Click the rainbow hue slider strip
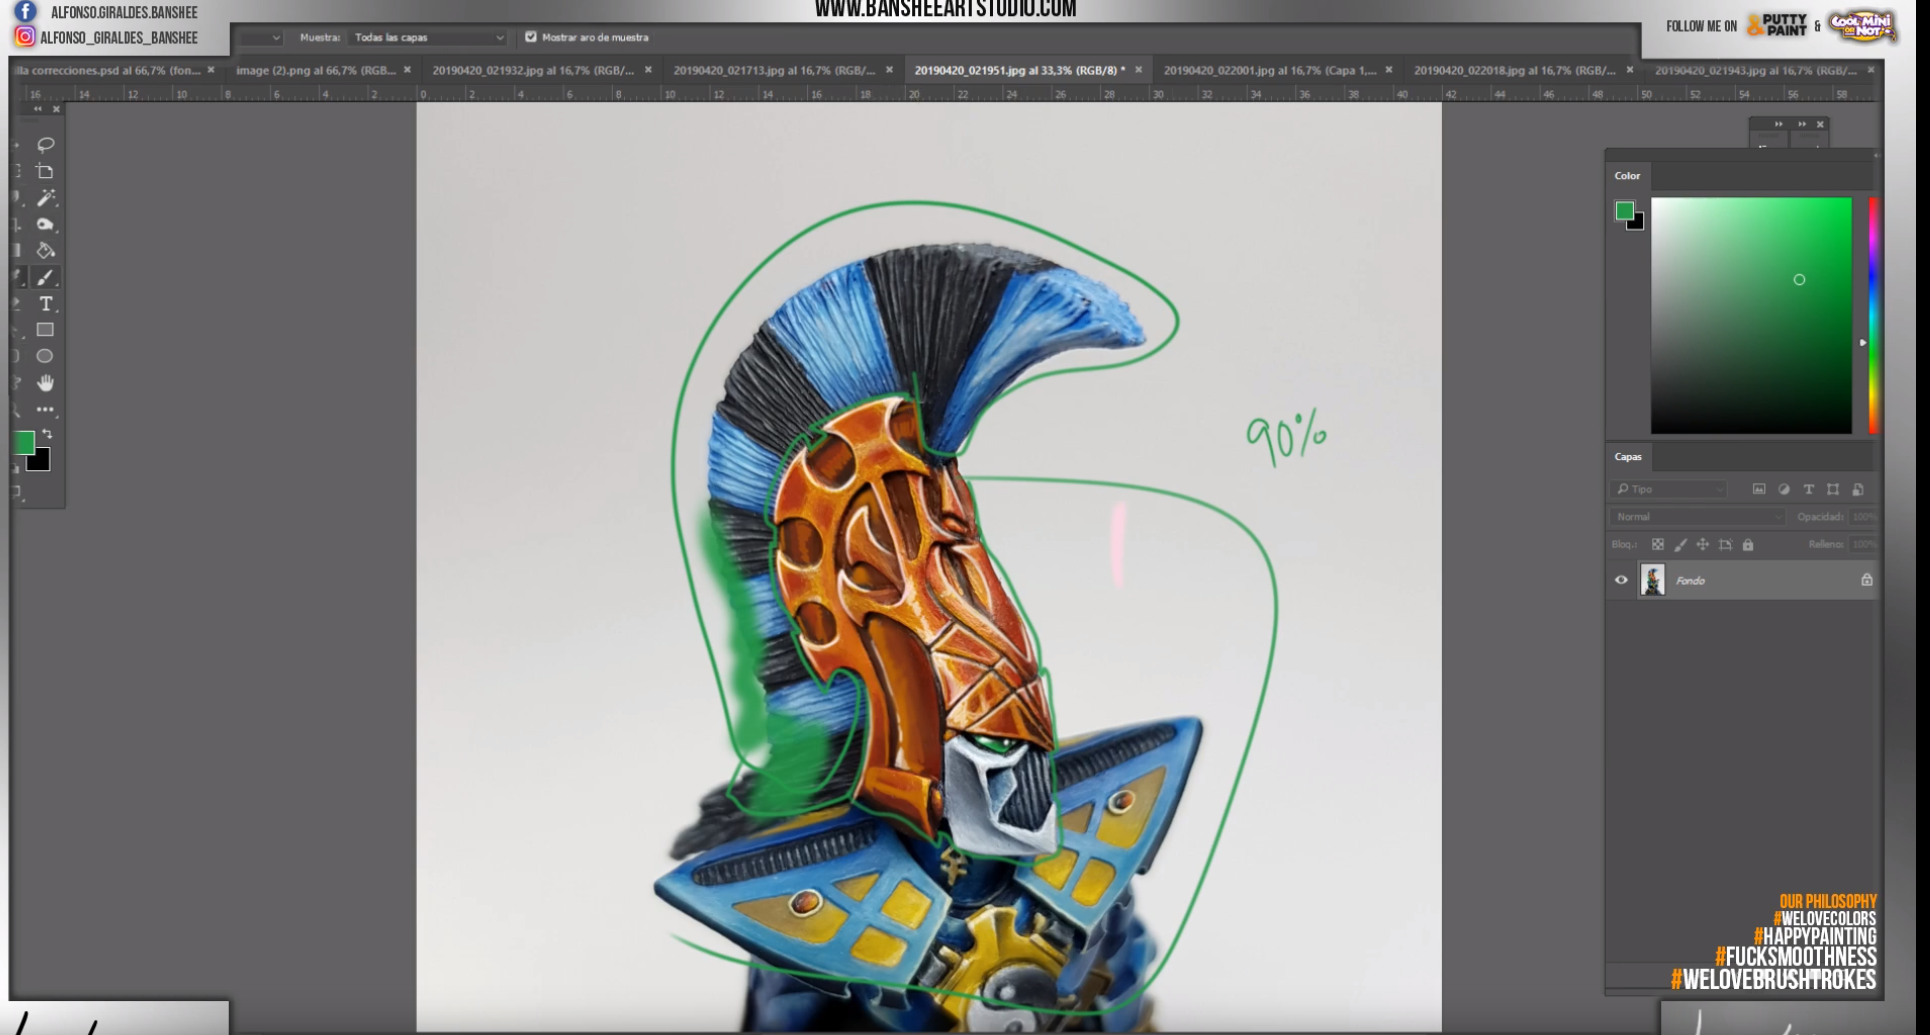Viewport: 1930px width, 1035px height. click(1873, 316)
